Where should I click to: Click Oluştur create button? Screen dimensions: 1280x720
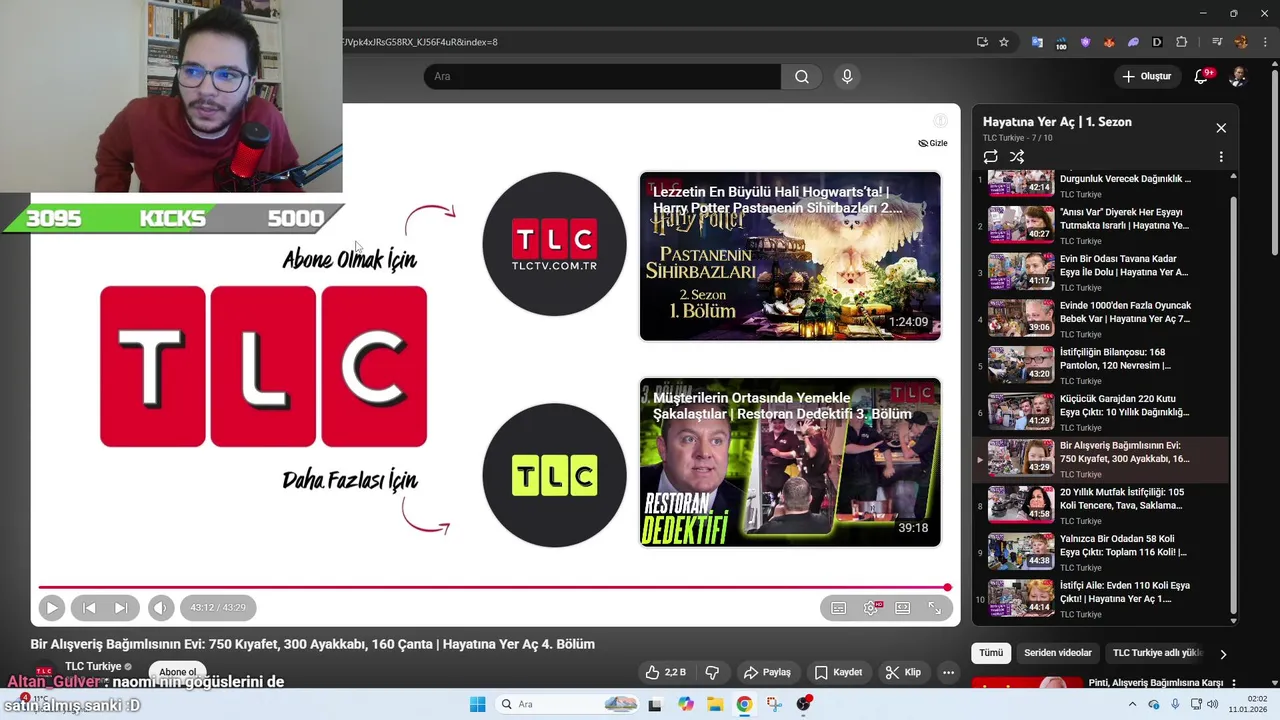1146,77
